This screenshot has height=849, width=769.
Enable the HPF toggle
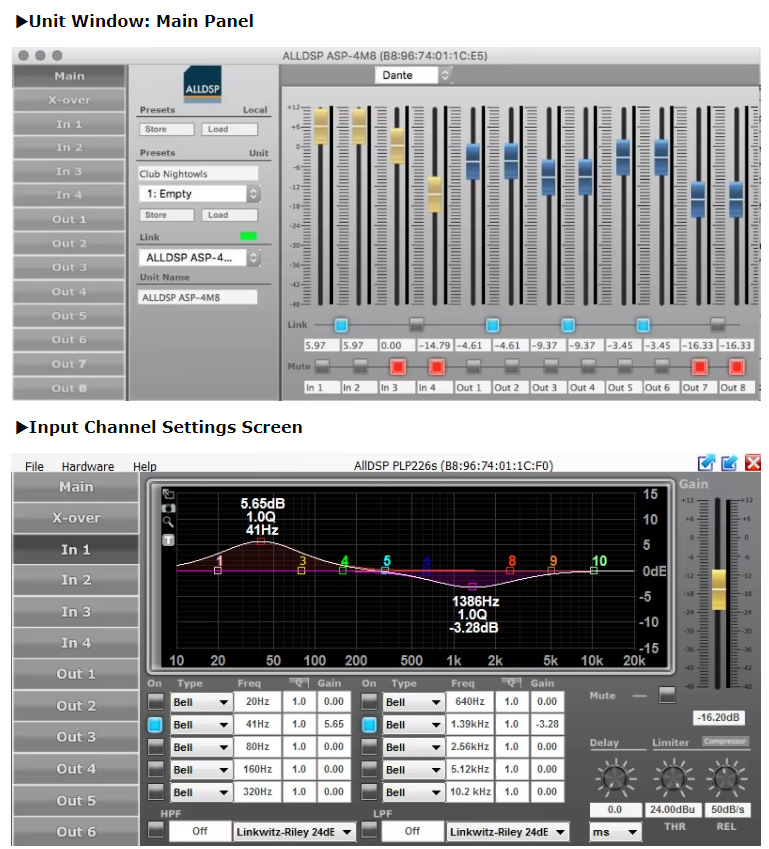pos(155,830)
